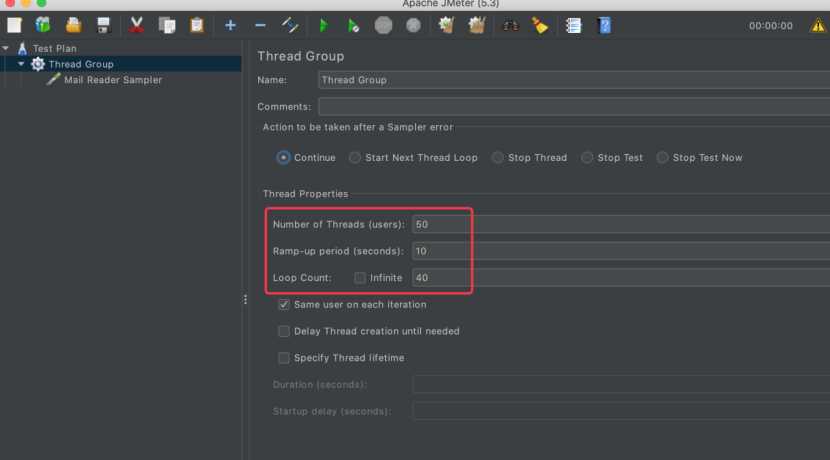Click the panel divider handle dots
830x460 pixels.
point(245,300)
